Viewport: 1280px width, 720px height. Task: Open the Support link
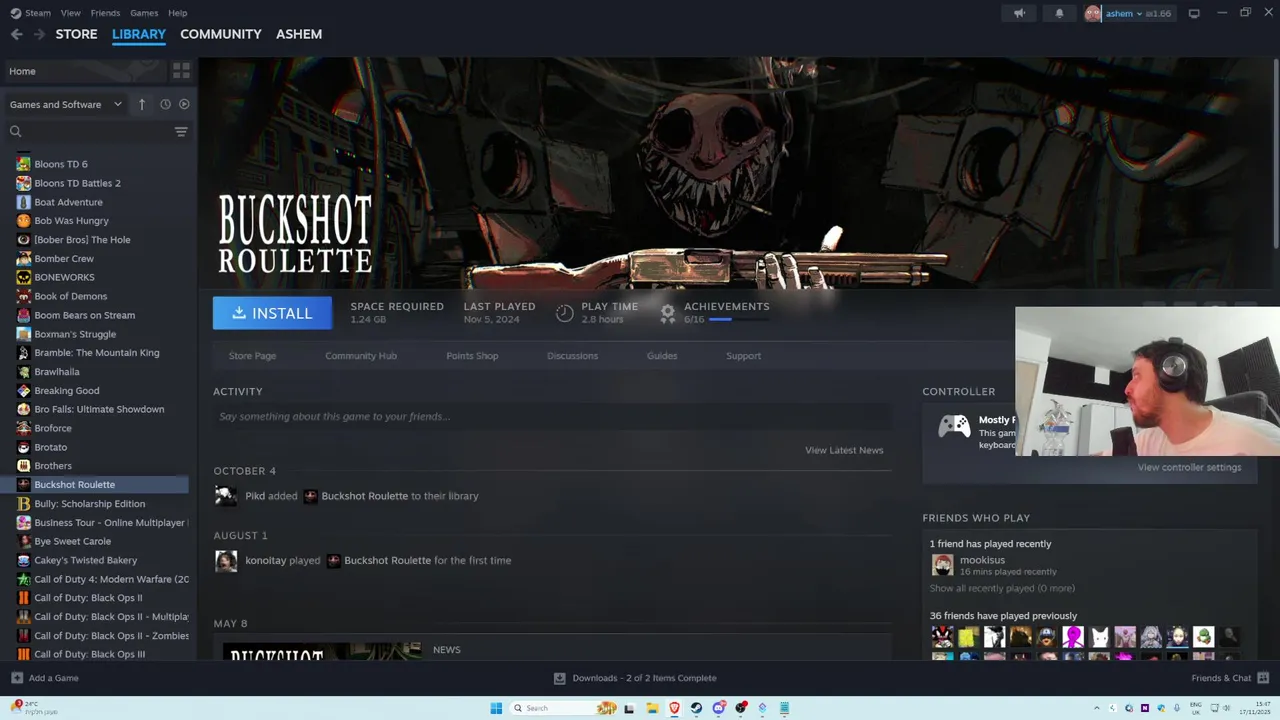[x=743, y=356]
